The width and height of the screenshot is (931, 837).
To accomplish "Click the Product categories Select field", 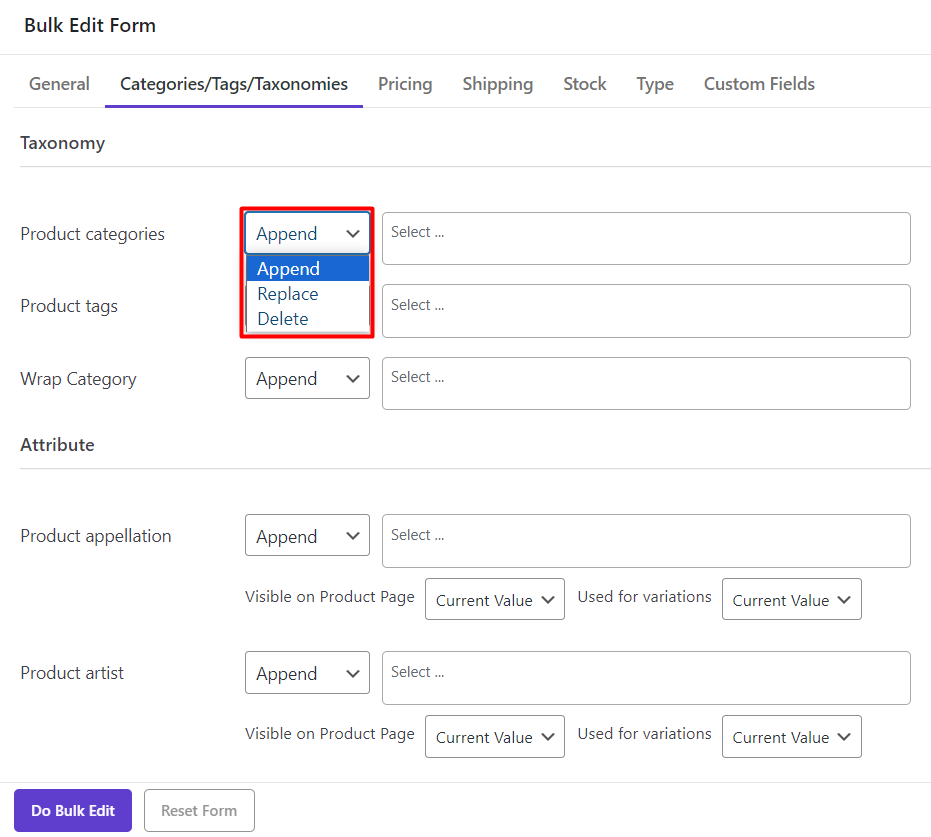I will point(646,238).
